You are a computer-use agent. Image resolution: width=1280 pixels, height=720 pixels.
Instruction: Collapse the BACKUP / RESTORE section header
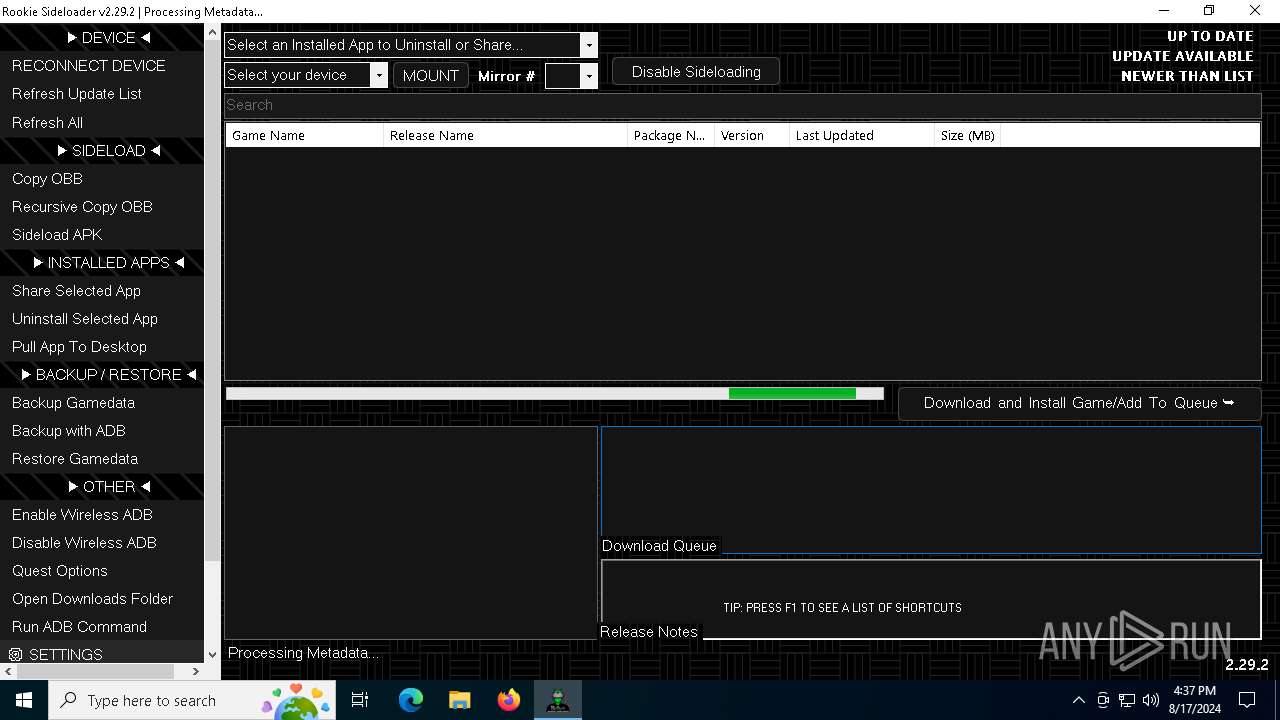click(108, 374)
